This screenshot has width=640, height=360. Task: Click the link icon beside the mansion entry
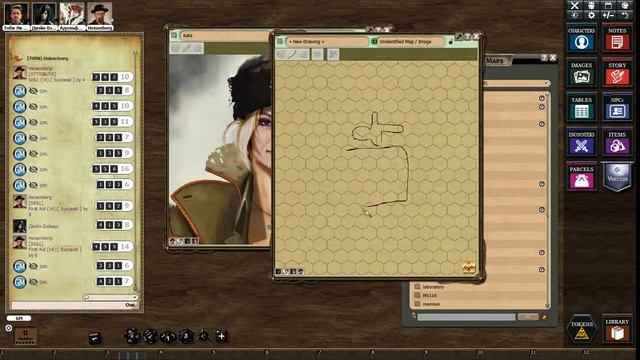coord(417,304)
